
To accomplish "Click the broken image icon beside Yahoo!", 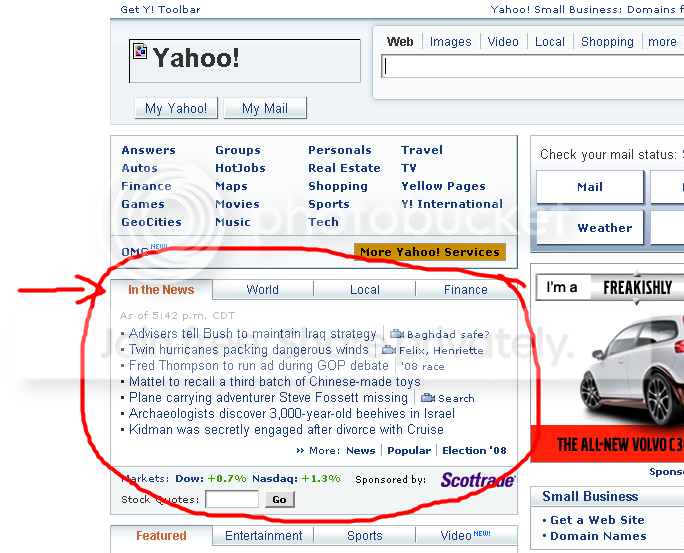I will click(x=140, y=51).
